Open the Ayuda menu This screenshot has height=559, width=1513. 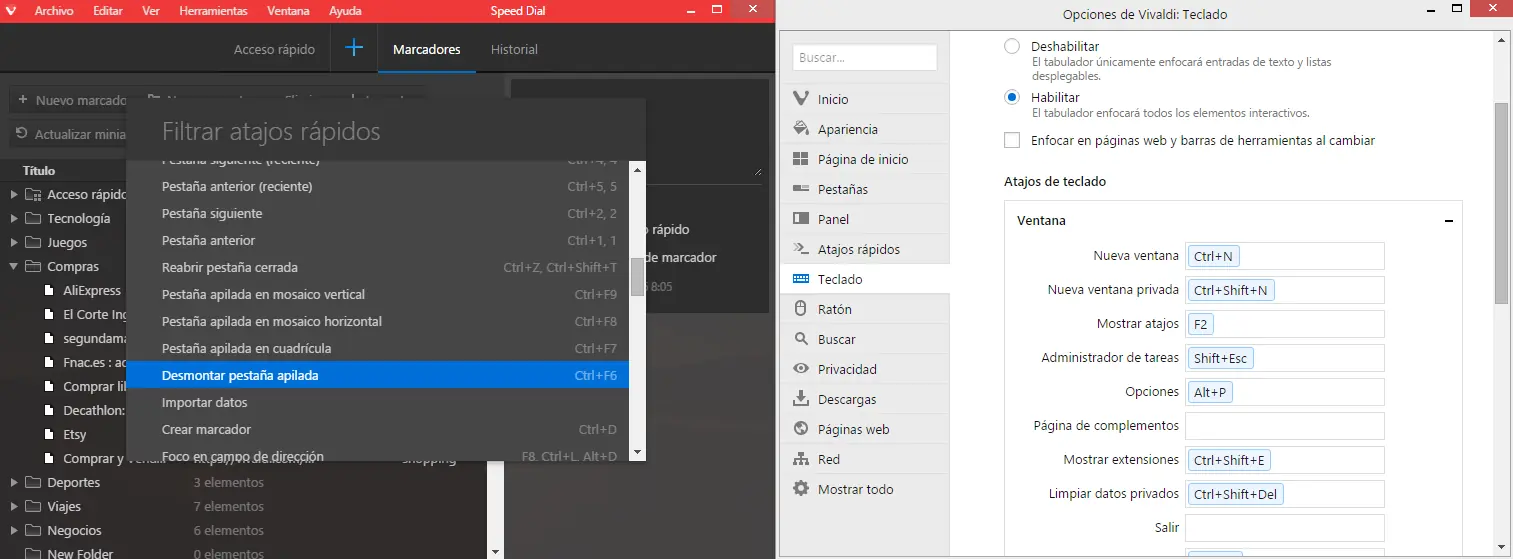[x=345, y=11]
